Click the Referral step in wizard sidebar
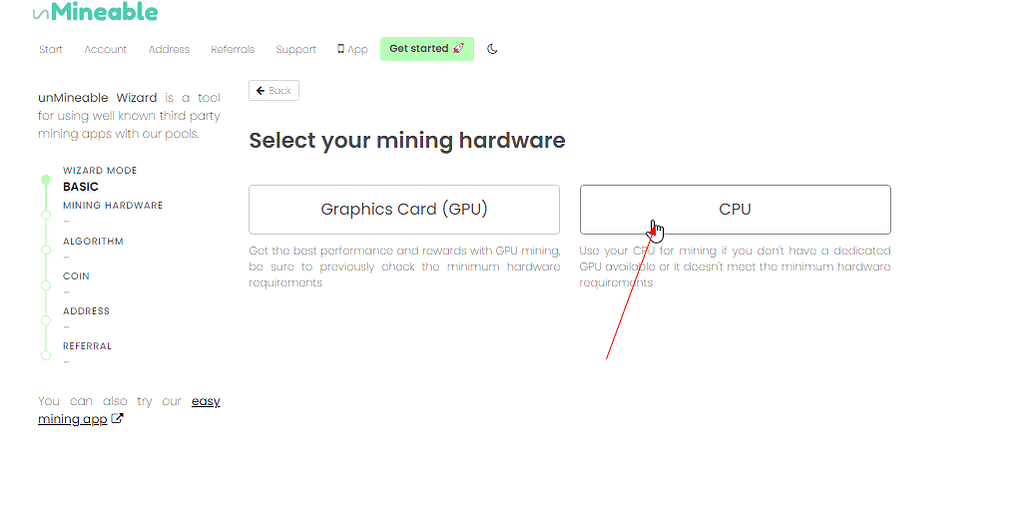 pos(87,346)
